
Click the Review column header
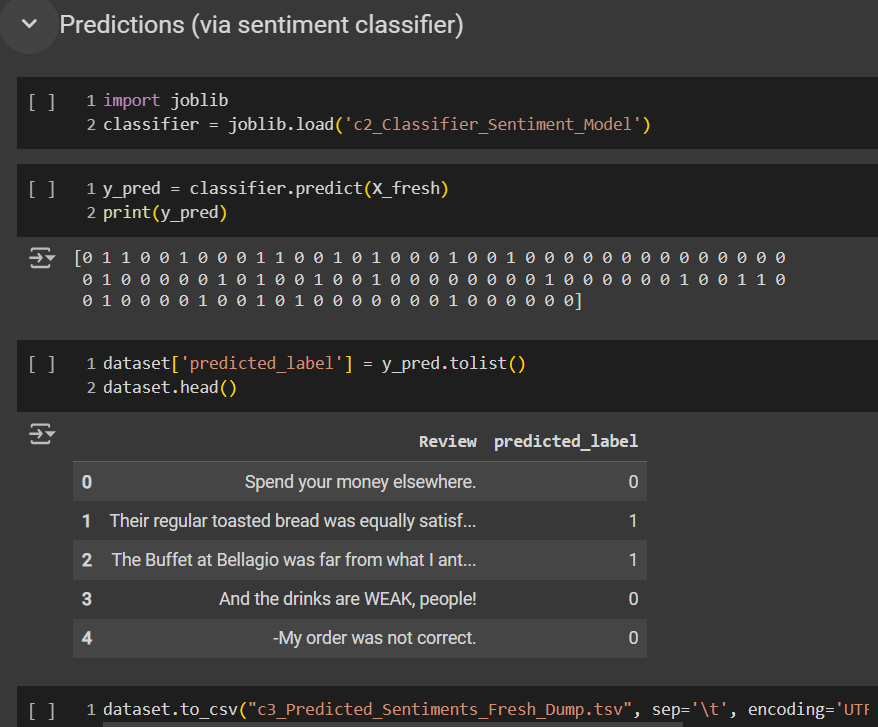point(447,441)
